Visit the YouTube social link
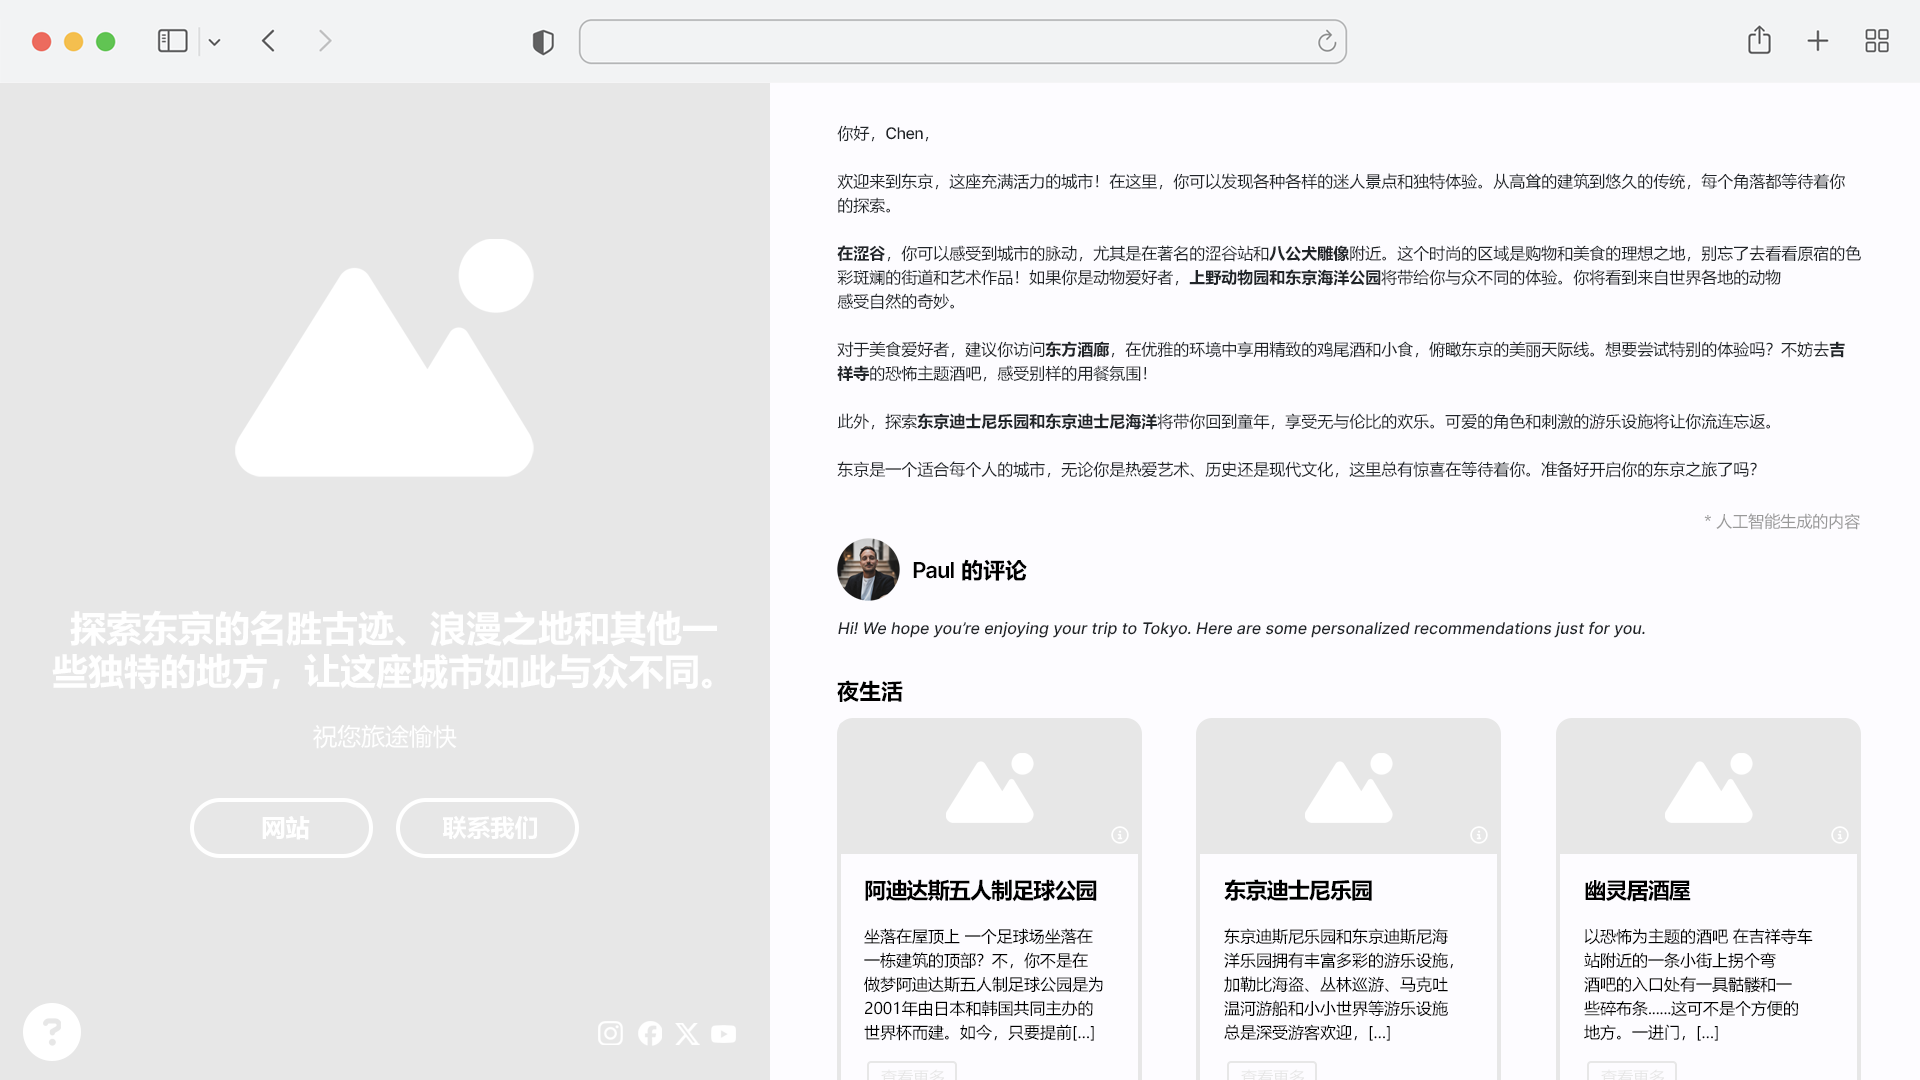This screenshot has height=1080, width=1920. tap(724, 1034)
